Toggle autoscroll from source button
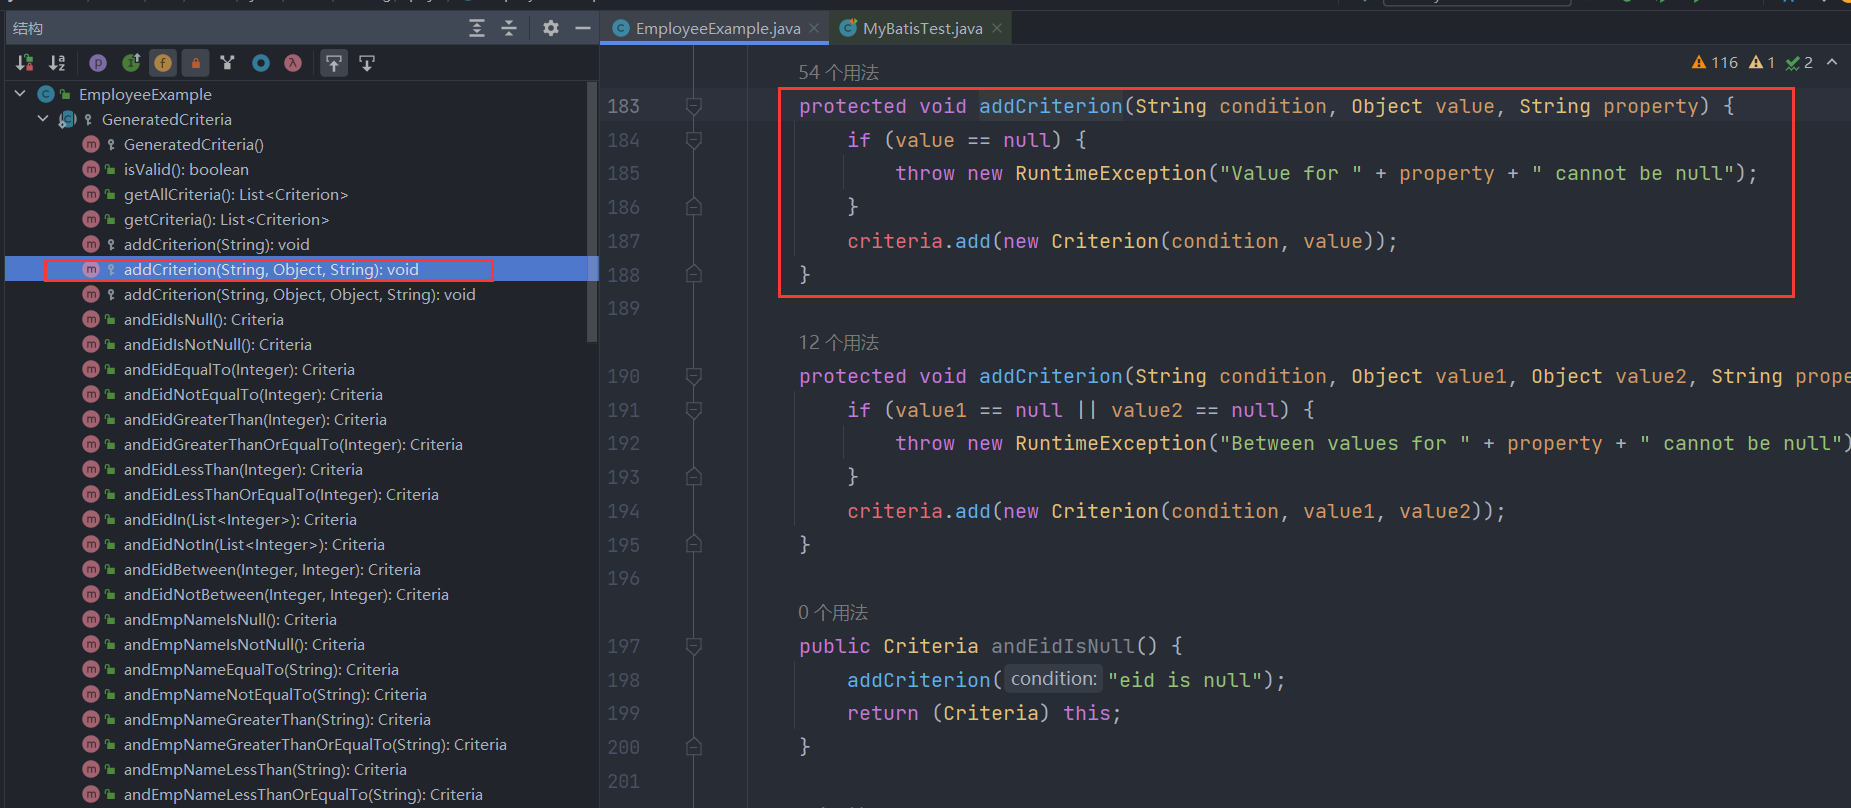 click(x=367, y=63)
